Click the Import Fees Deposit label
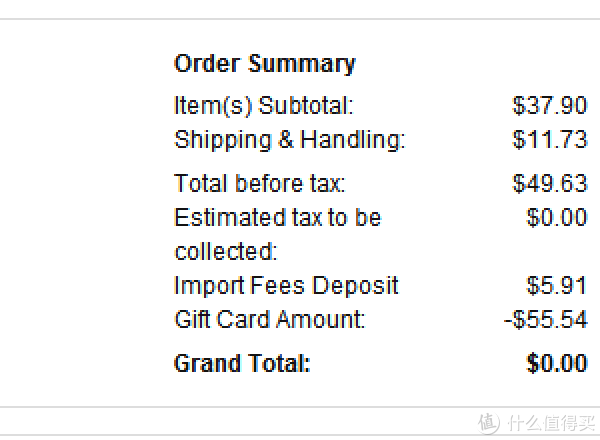Viewport: 600px width, 440px height. pyautogui.click(x=286, y=286)
